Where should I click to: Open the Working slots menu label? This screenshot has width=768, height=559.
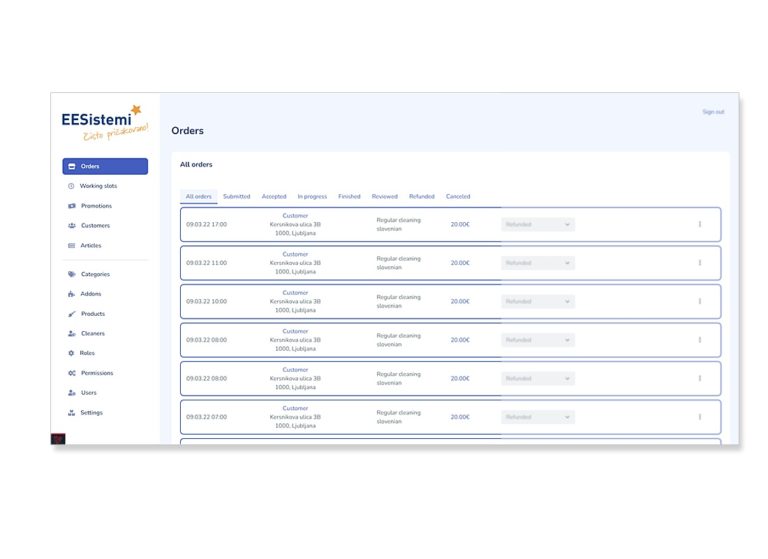98,186
